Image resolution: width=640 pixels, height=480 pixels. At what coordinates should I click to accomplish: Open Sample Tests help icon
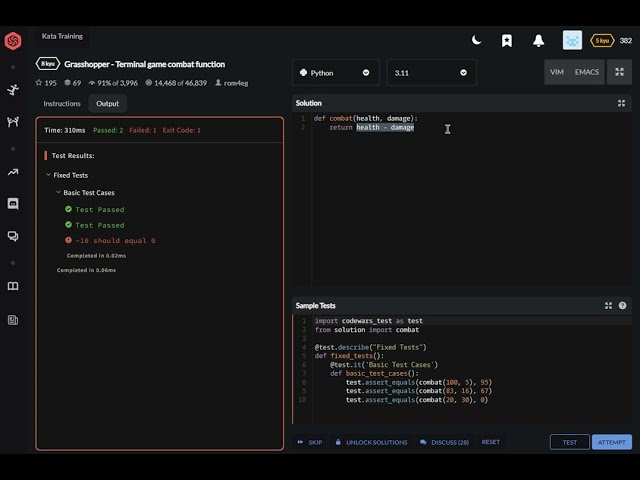tap(622, 306)
